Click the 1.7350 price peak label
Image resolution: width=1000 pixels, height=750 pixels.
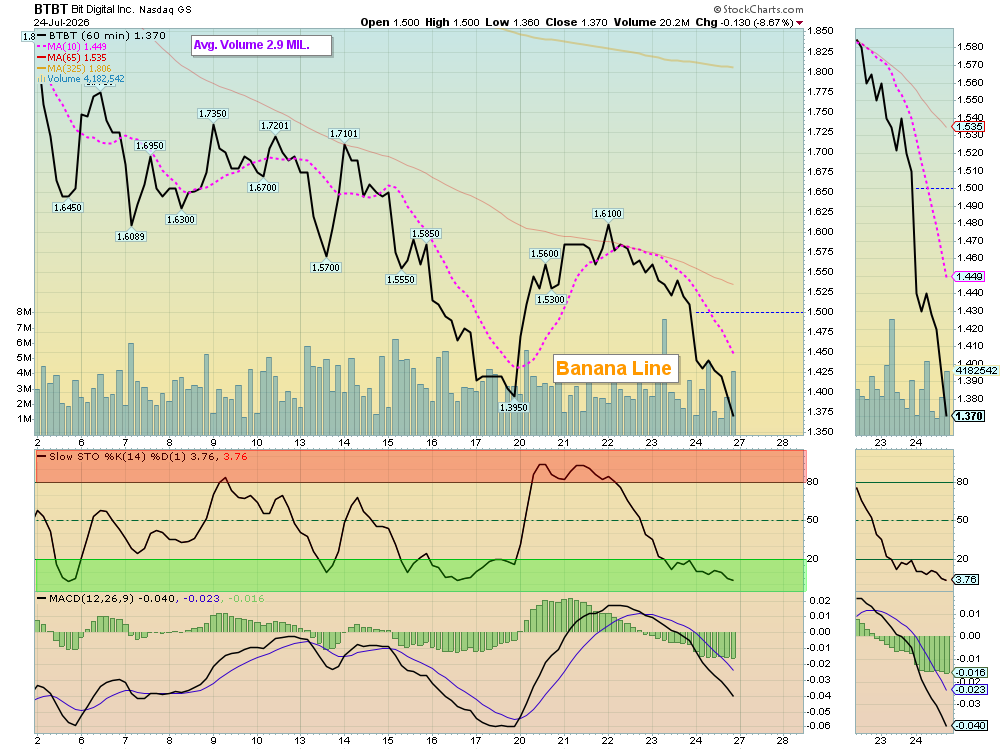point(212,114)
